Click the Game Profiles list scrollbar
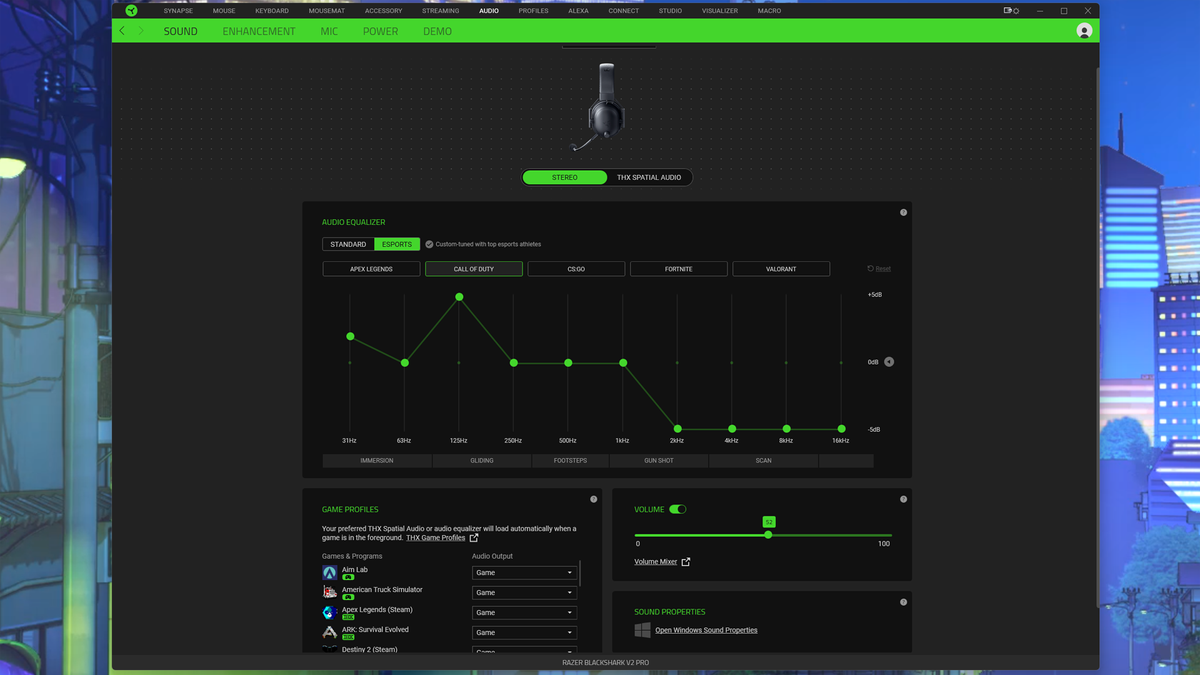 [580, 574]
